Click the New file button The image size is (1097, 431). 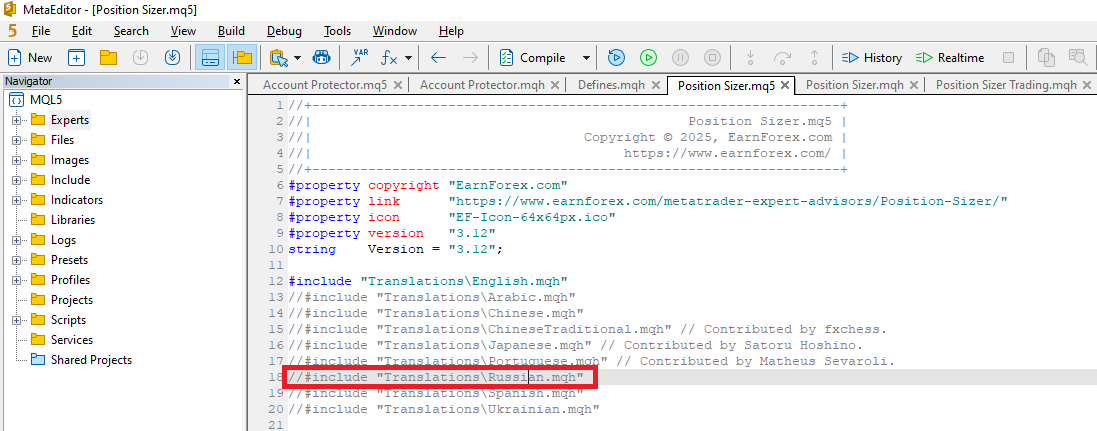(x=30, y=57)
